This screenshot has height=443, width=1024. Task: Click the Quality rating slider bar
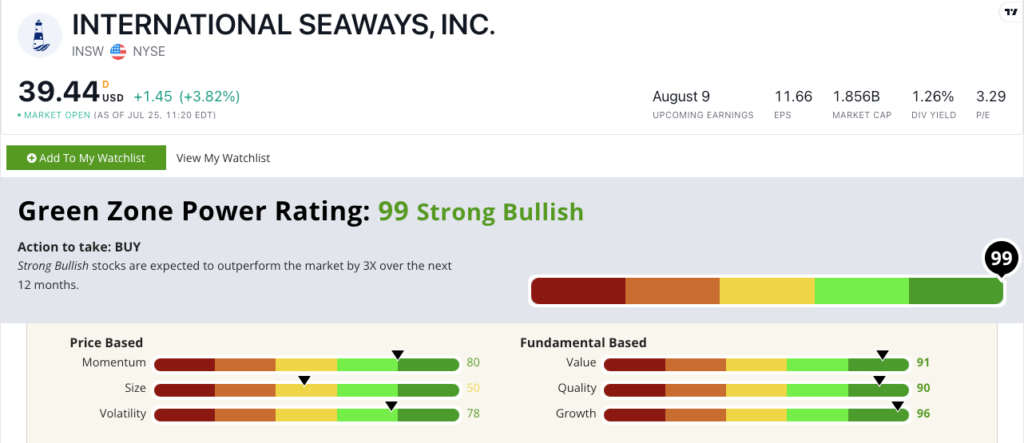756,389
